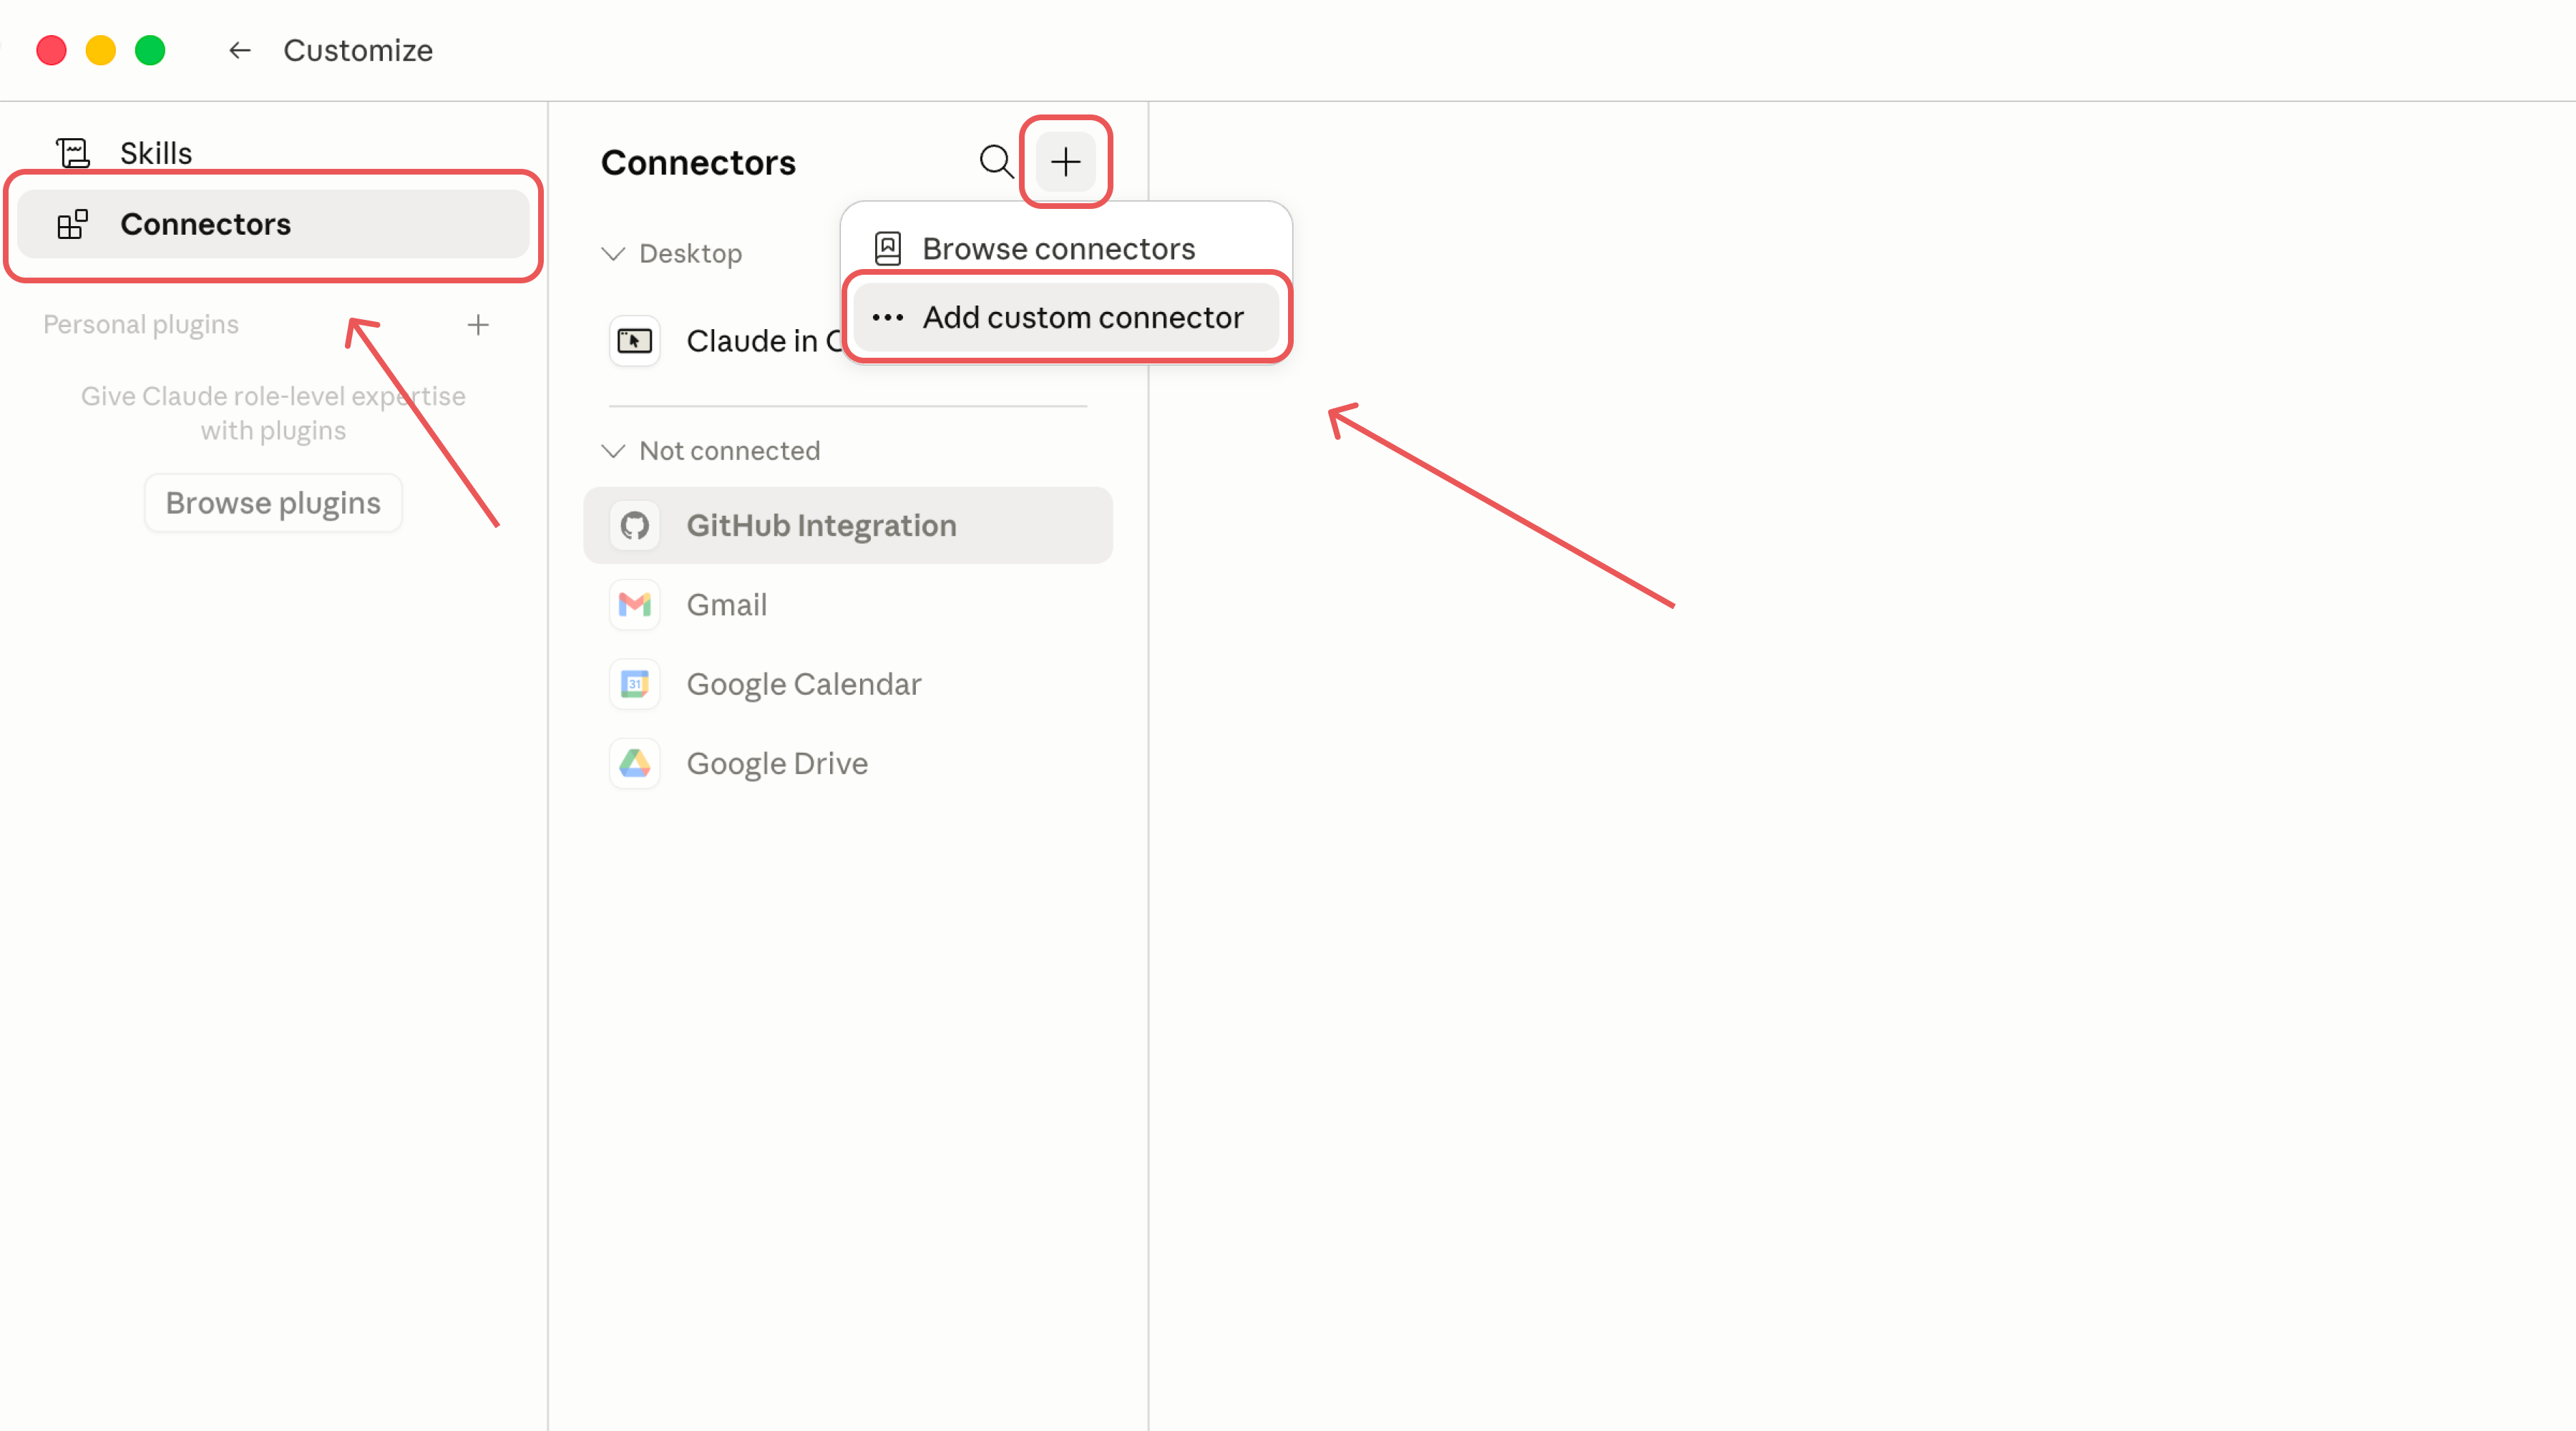Click the Personal plugins label

click(141, 325)
